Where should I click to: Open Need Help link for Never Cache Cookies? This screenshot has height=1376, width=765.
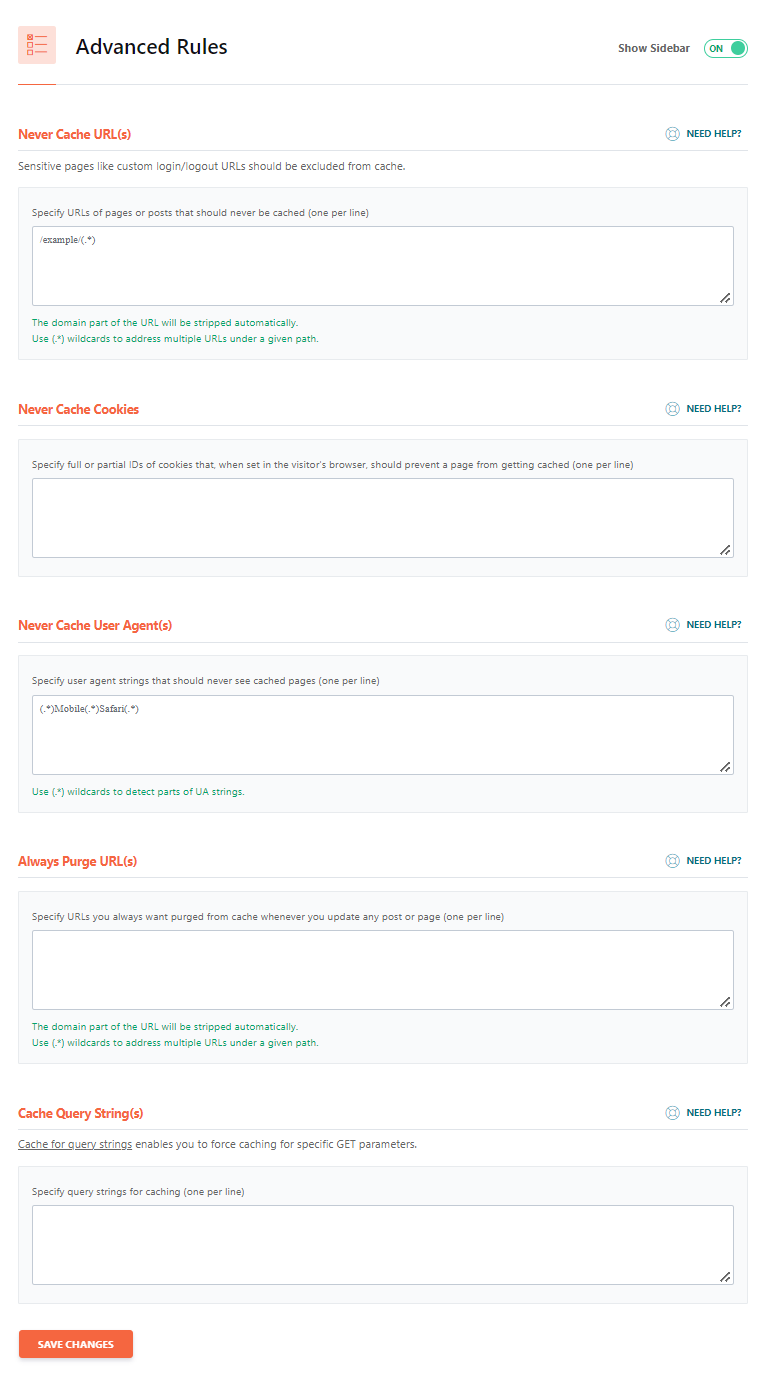click(x=714, y=409)
